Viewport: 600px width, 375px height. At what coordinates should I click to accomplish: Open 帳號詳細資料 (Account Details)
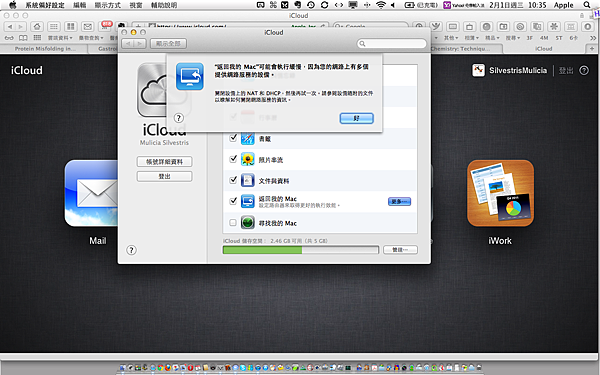coord(165,161)
